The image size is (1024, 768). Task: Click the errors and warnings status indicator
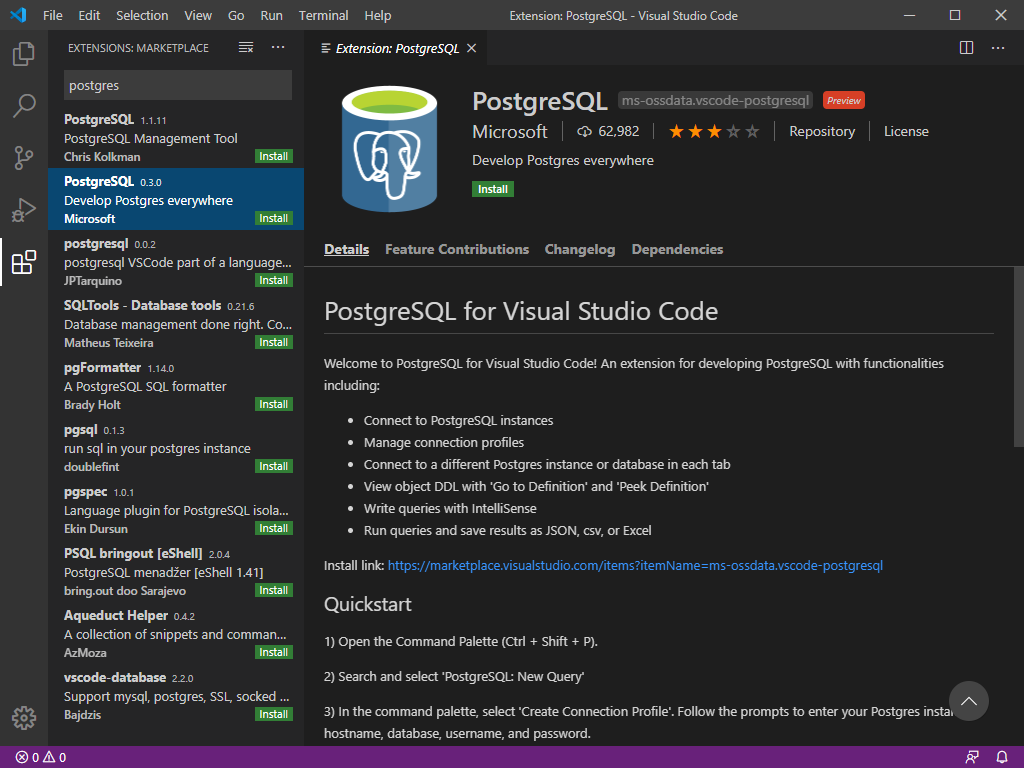(x=41, y=757)
